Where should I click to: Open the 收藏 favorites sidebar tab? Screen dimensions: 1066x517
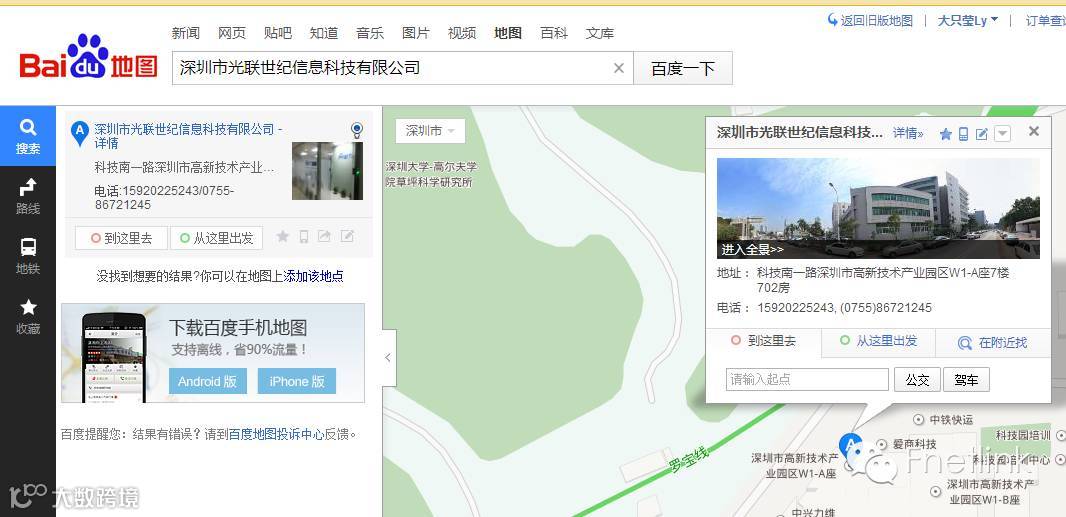[x=28, y=316]
